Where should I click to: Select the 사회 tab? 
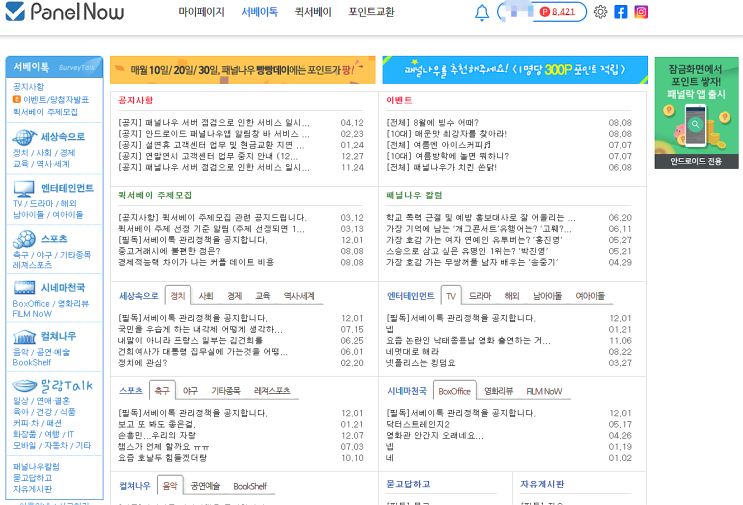pos(206,296)
